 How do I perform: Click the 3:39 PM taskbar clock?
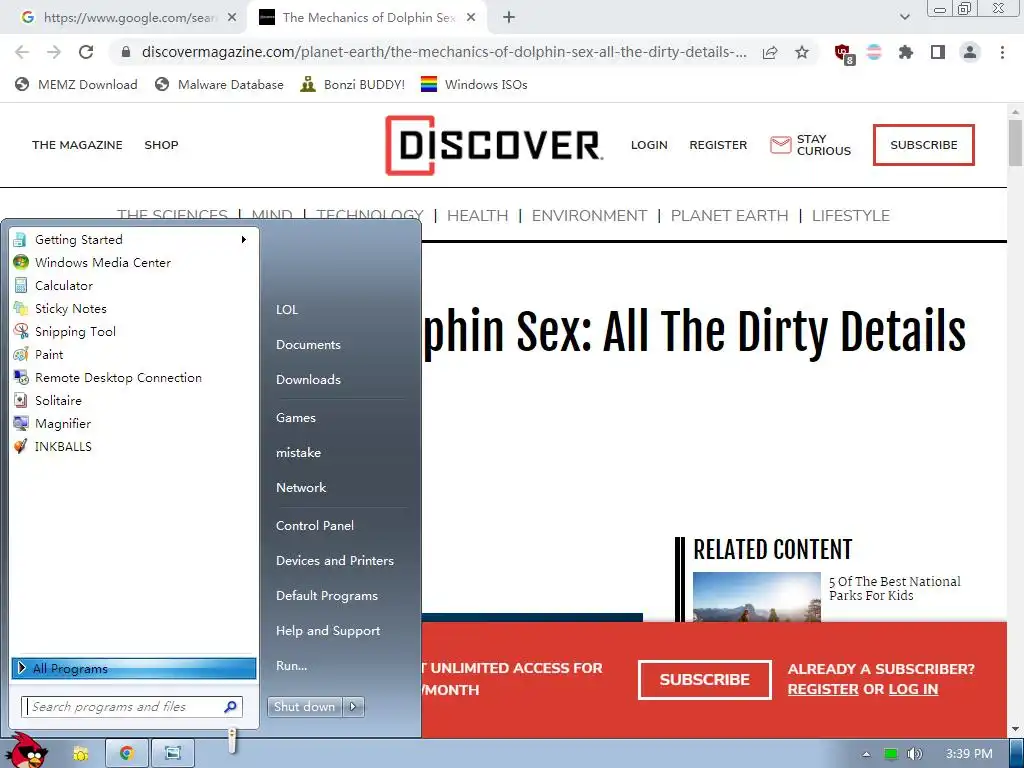(x=969, y=754)
